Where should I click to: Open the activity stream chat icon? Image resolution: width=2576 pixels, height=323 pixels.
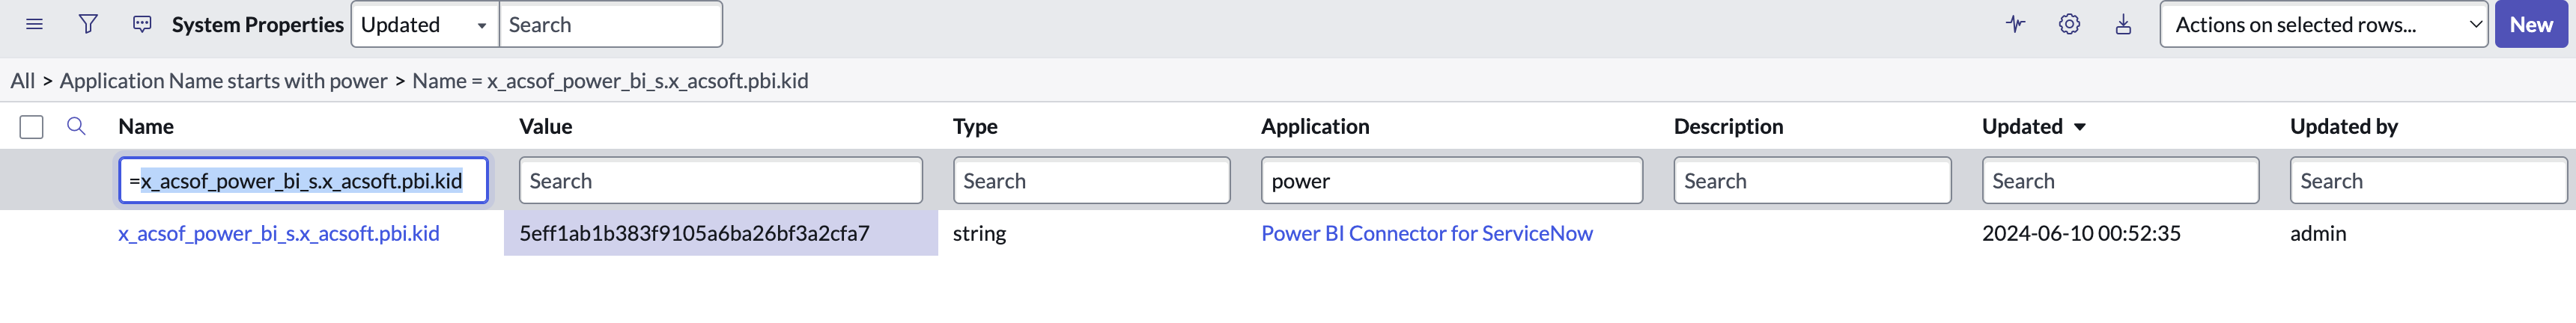[x=142, y=24]
